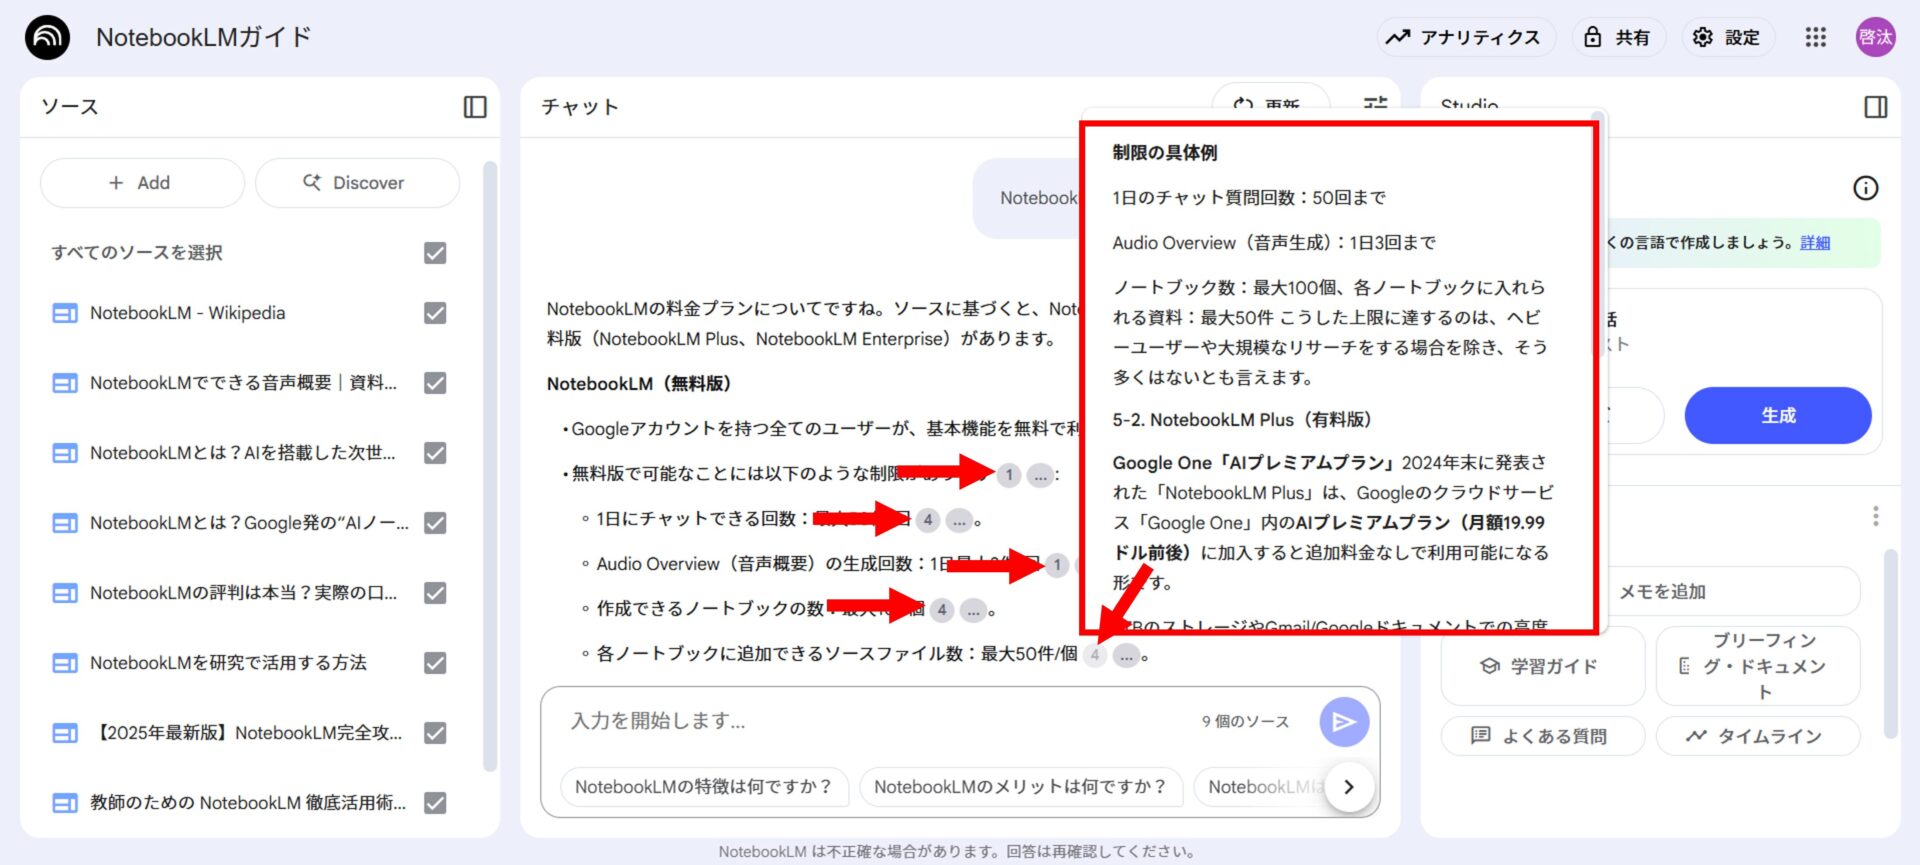Expand more citations on 無料版で可能なこと line
1920x865 pixels.
coord(1040,475)
